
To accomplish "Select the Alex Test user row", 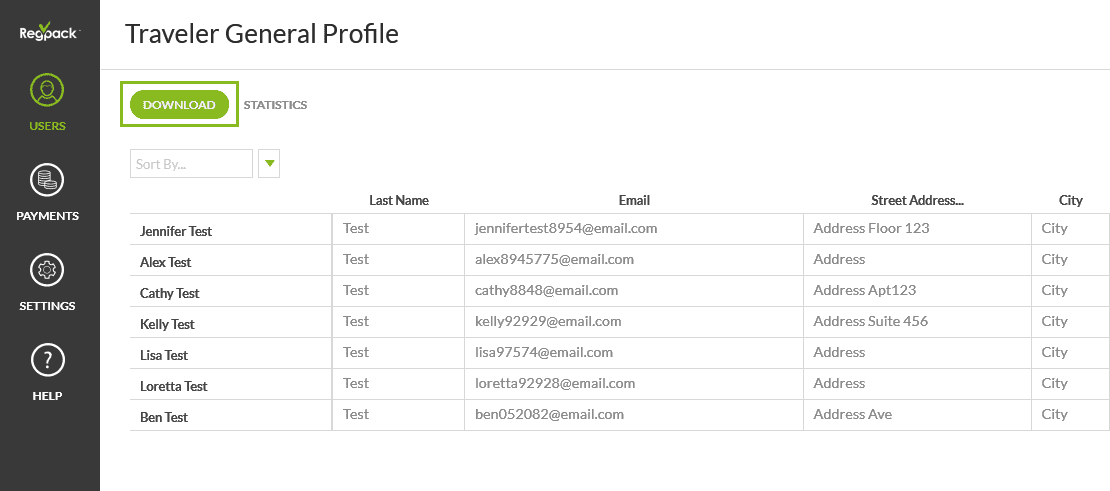I will [166, 262].
